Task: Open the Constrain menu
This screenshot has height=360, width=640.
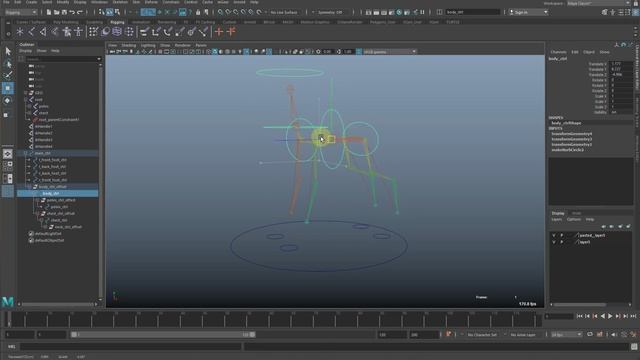Action: pyautogui.click(x=171, y=2)
